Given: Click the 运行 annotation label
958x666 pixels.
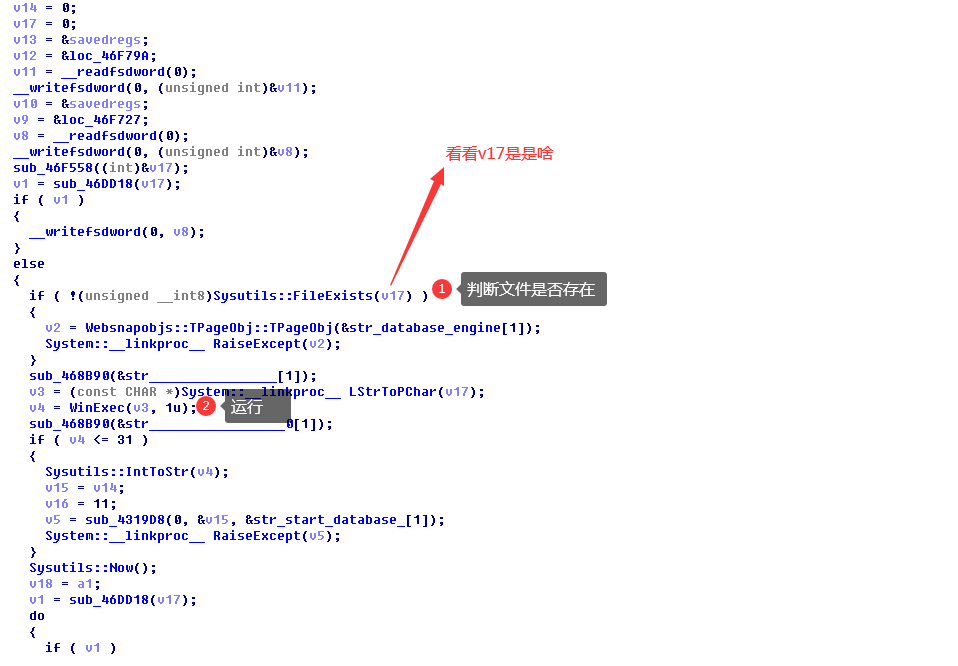Looking at the screenshot, I should (247, 406).
